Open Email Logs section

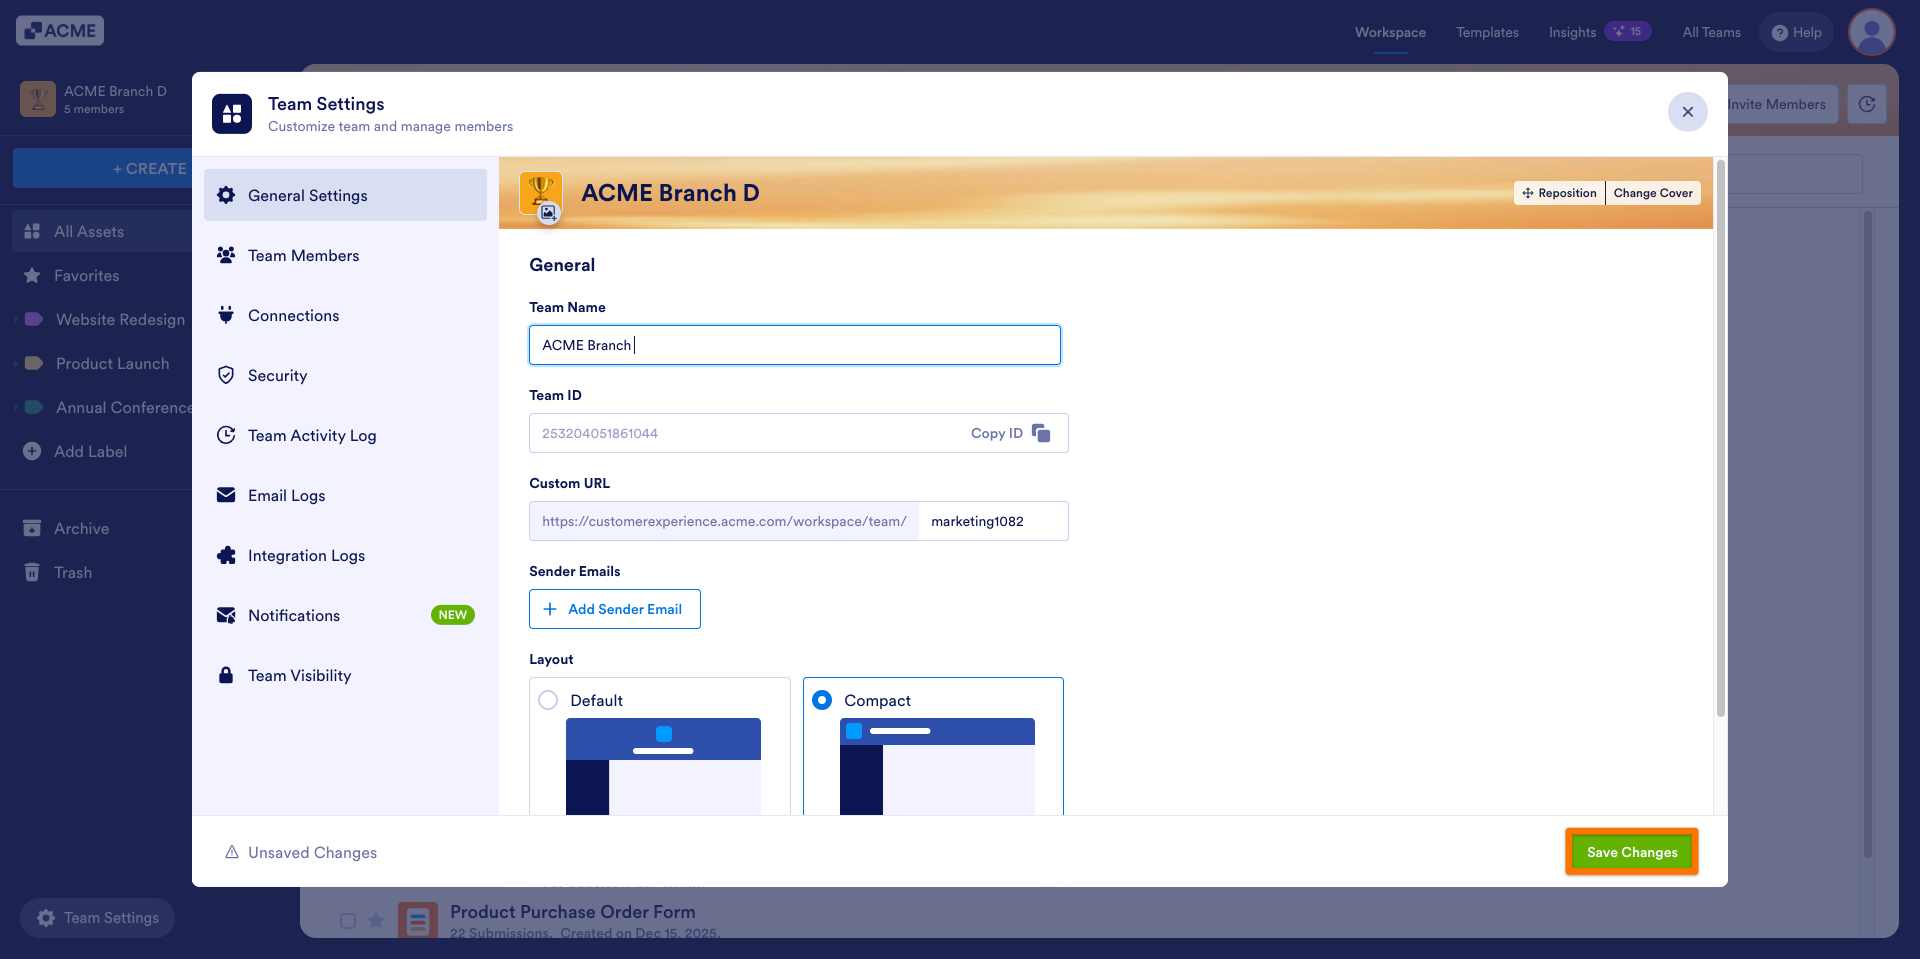(345, 495)
